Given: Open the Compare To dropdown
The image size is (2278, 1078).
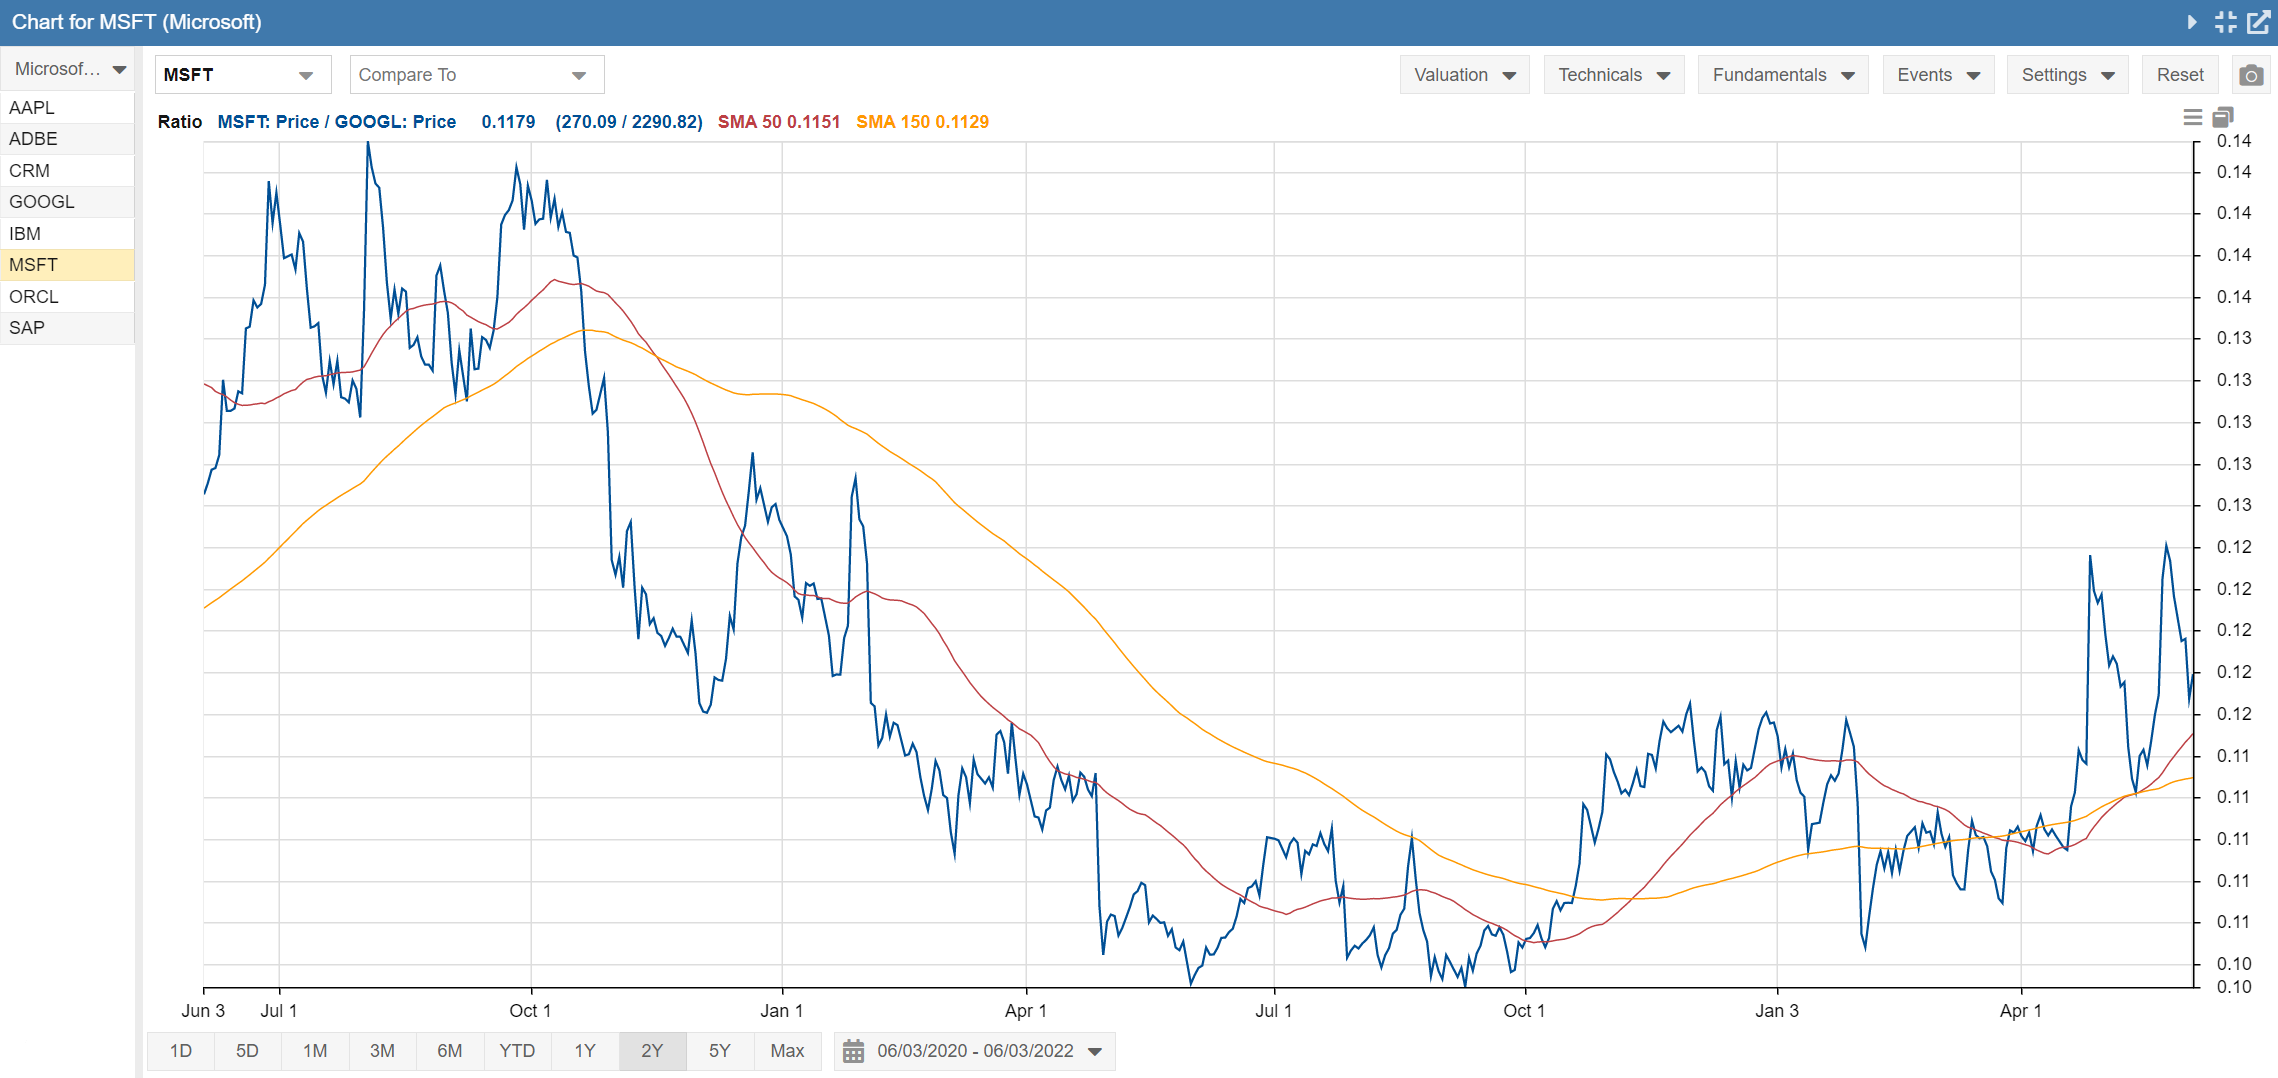Looking at the screenshot, I should [x=476, y=75].
